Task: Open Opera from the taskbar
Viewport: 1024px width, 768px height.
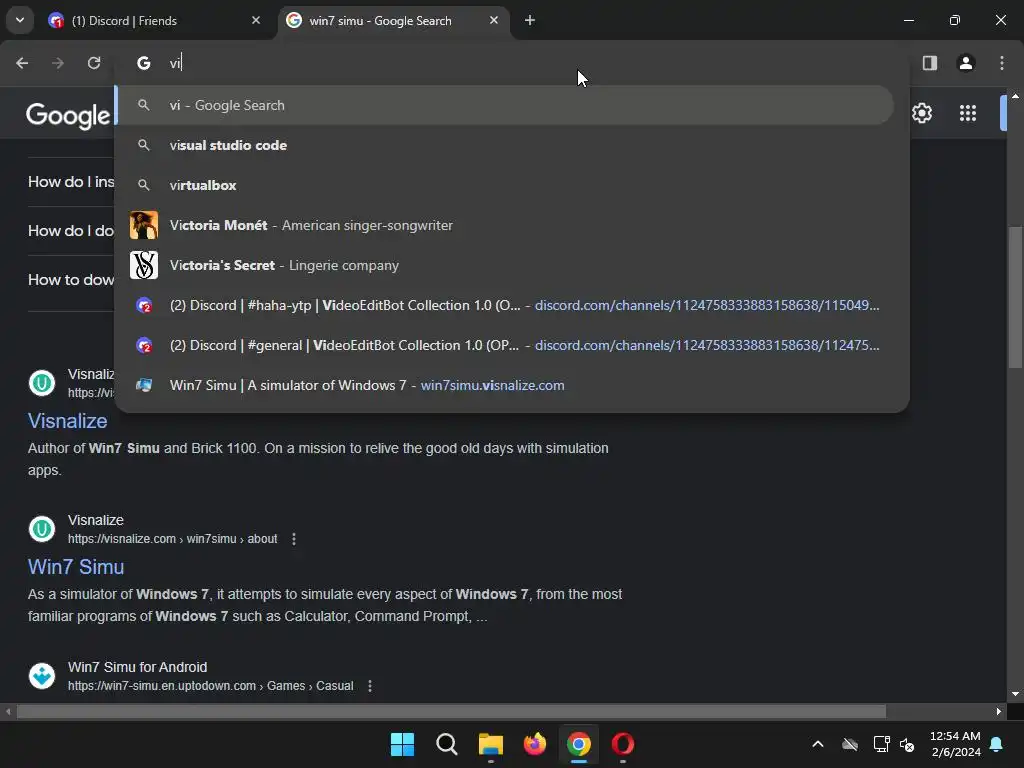Action: tap(623, 744)
